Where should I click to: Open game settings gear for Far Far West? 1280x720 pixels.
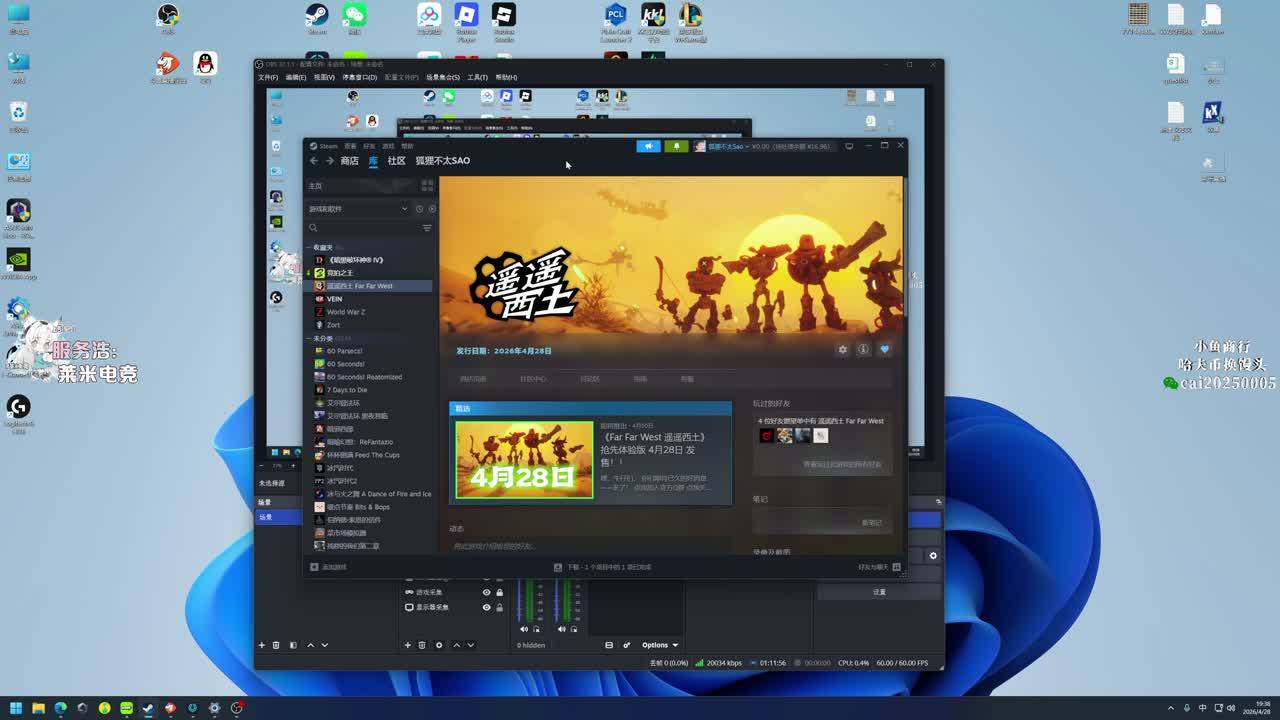click(842, 350)
